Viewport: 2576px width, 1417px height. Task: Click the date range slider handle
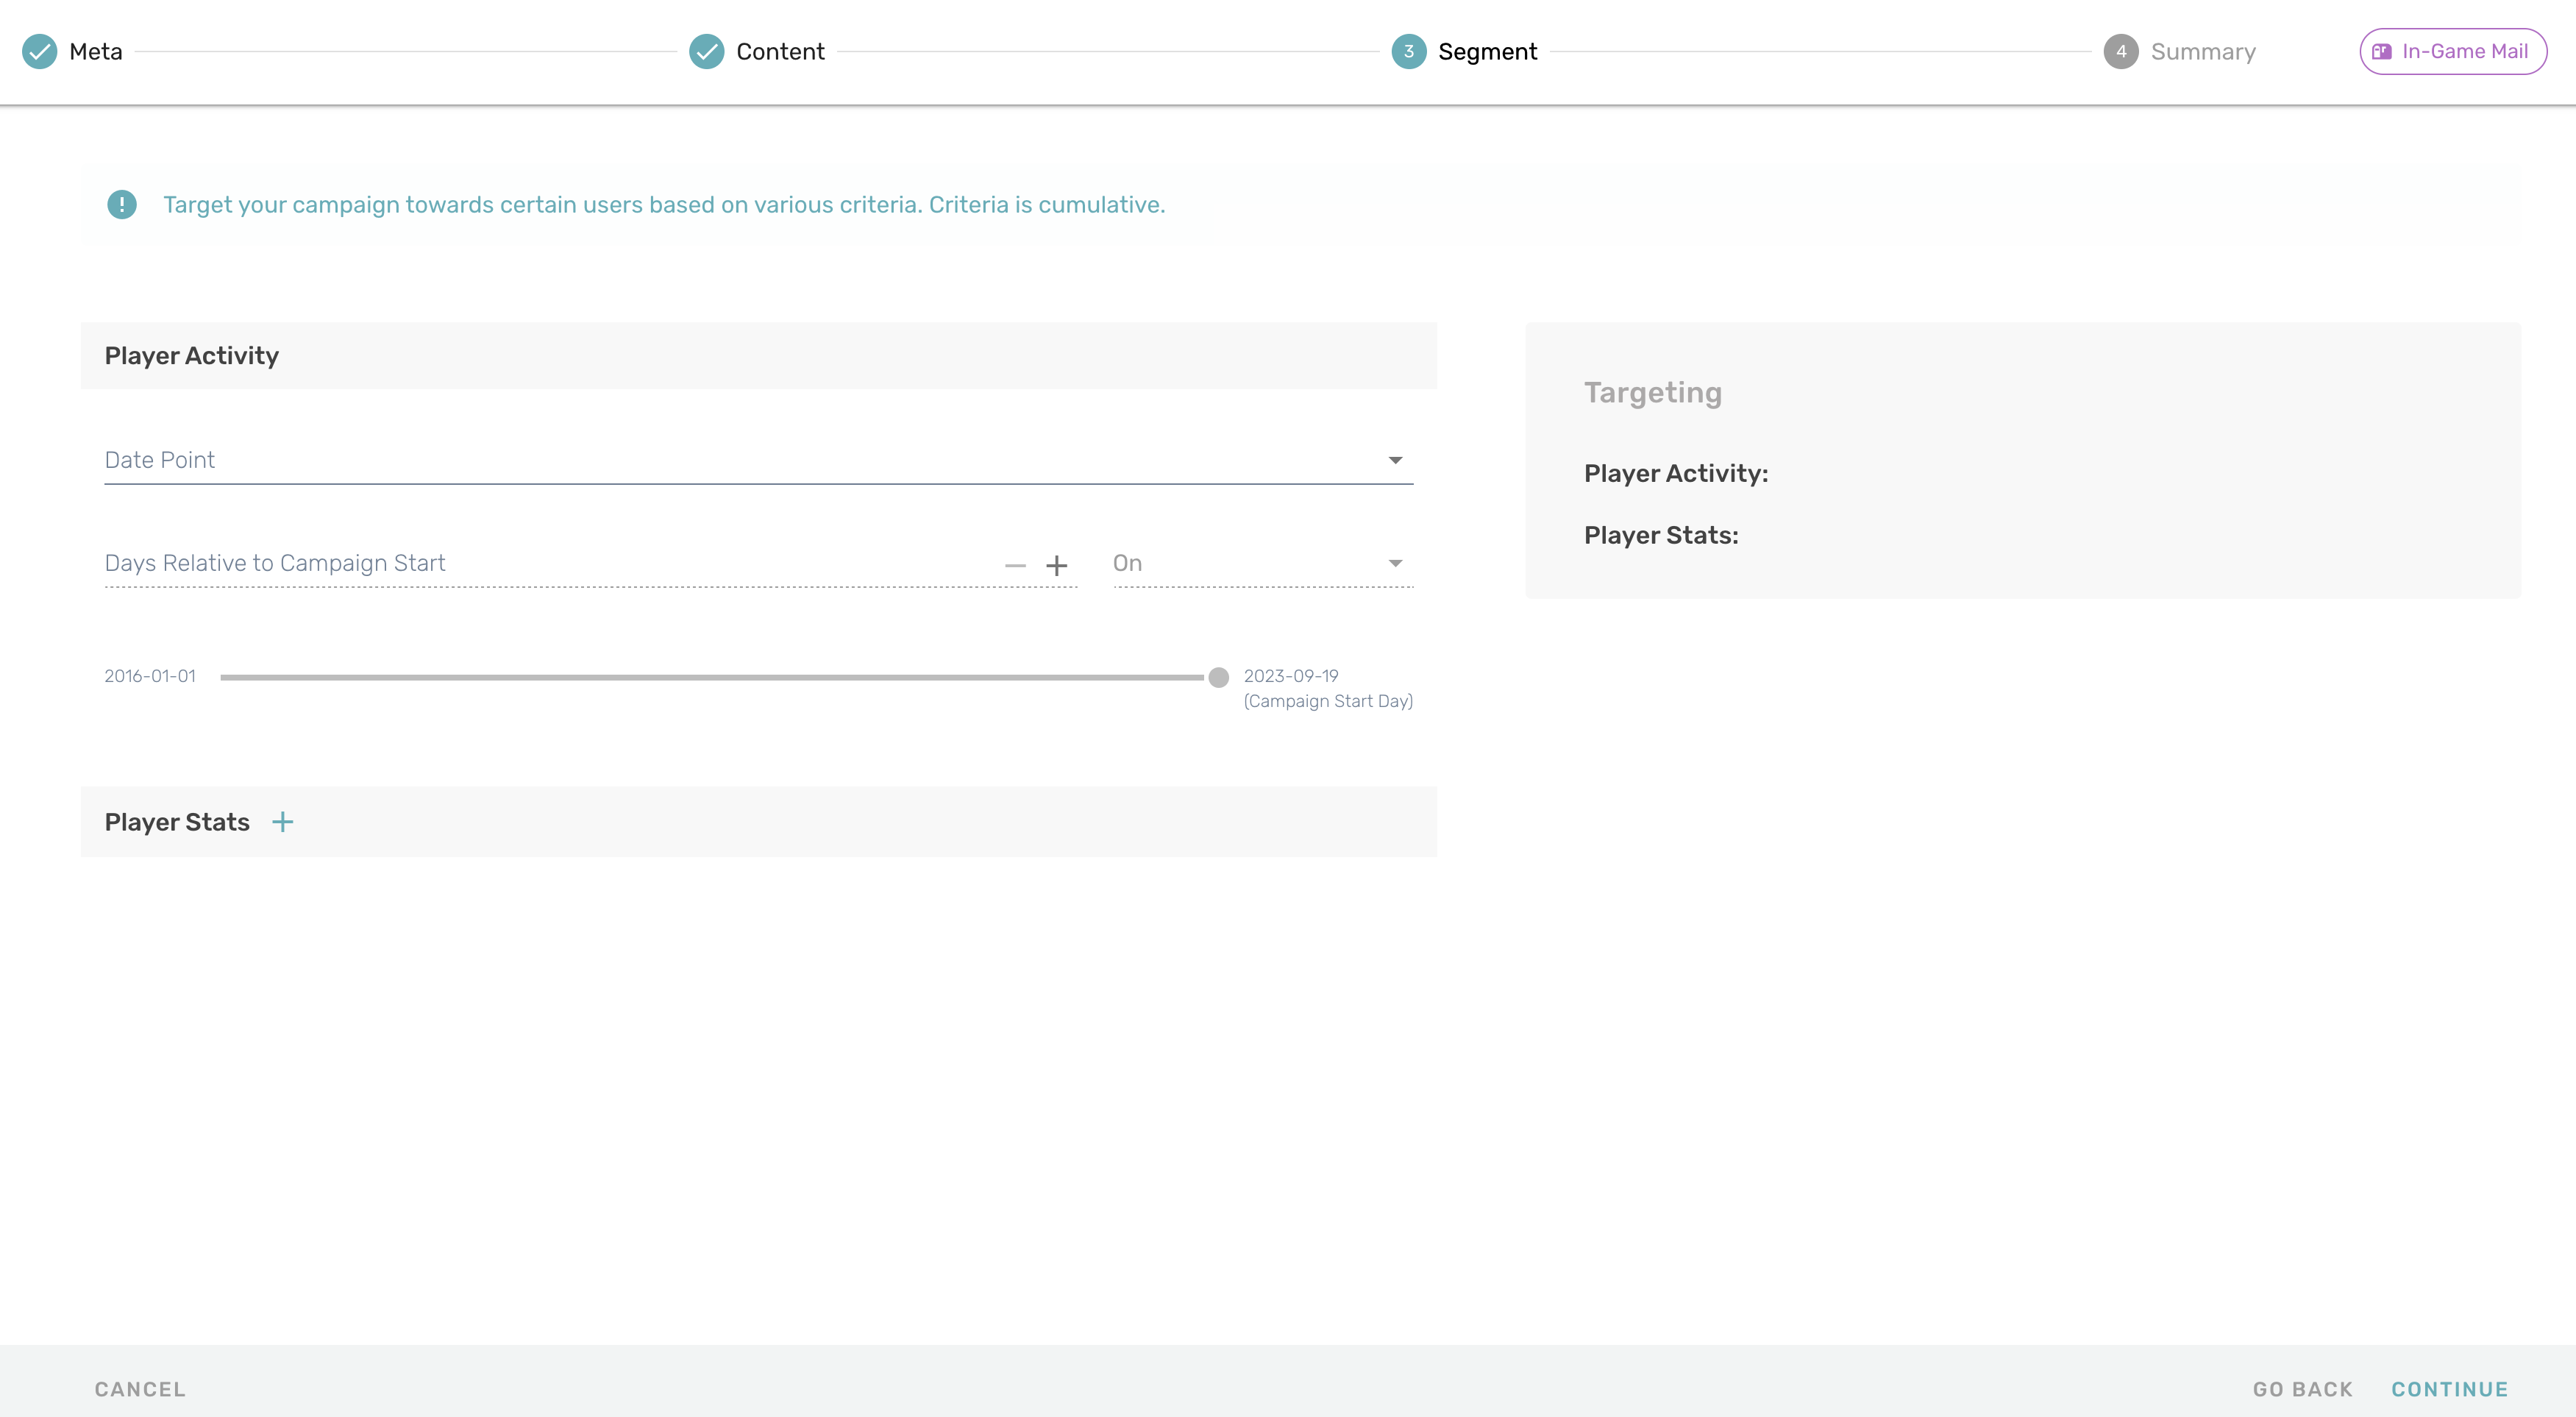pos(1218,678)
